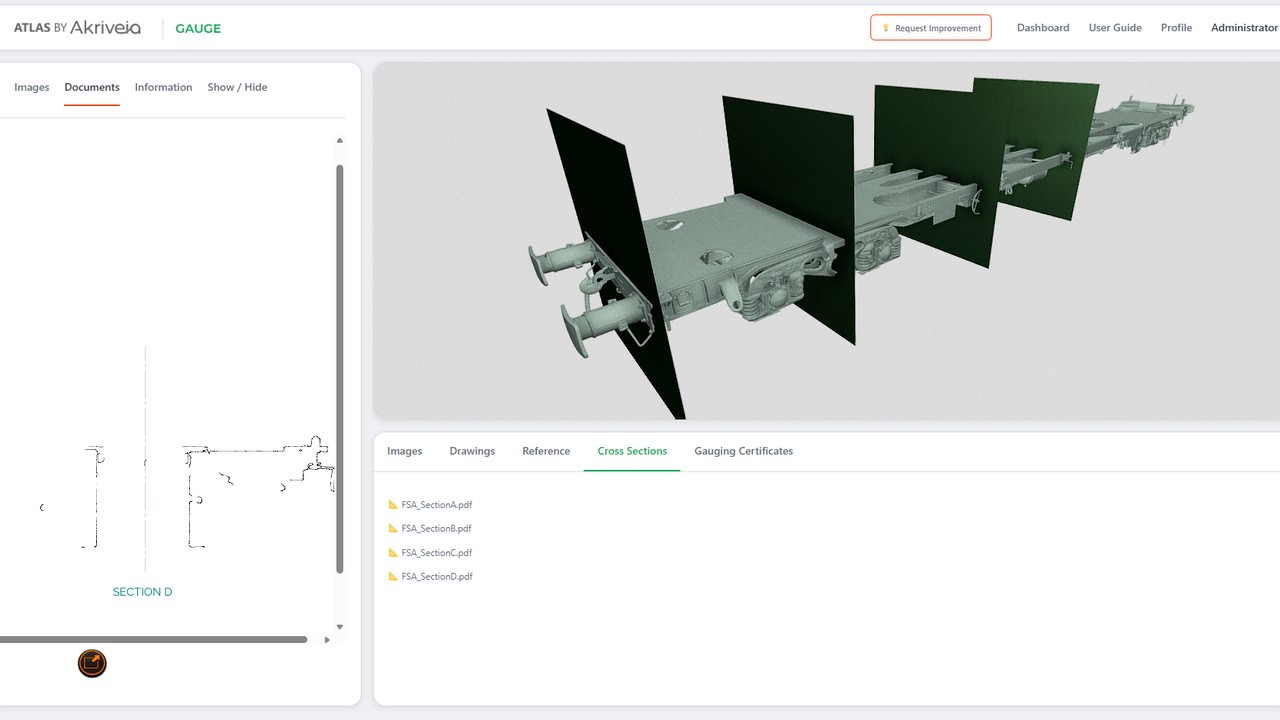
Task: Open the Reference tab
Action: click(x=546, y=451)
